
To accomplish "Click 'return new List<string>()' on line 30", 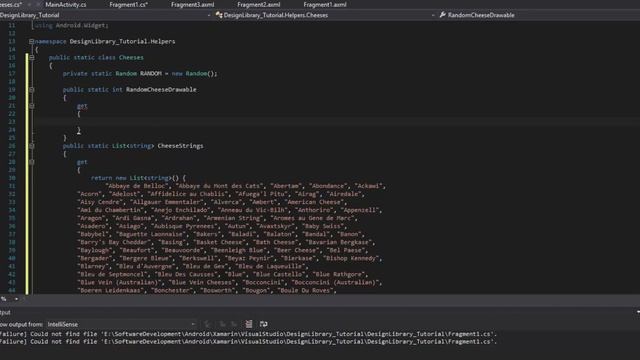I will click(135, 178).
